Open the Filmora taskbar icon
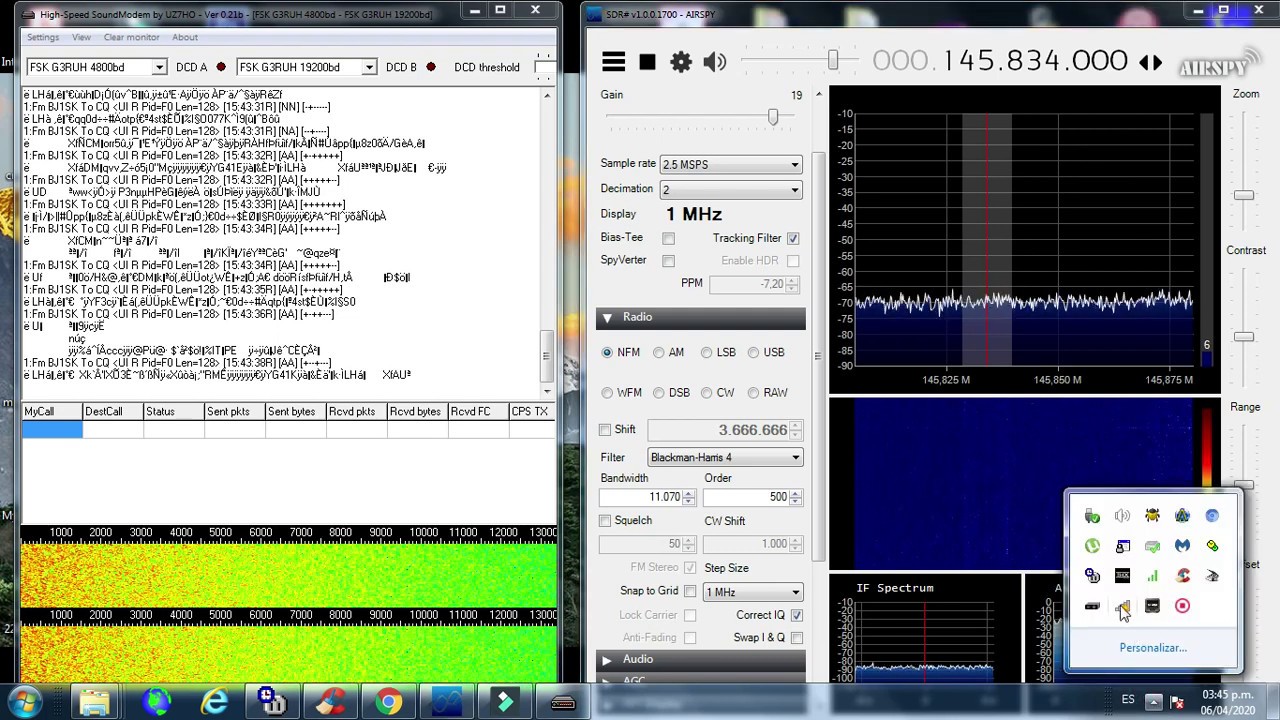The image size is (1280, 720). click(505, 702)
